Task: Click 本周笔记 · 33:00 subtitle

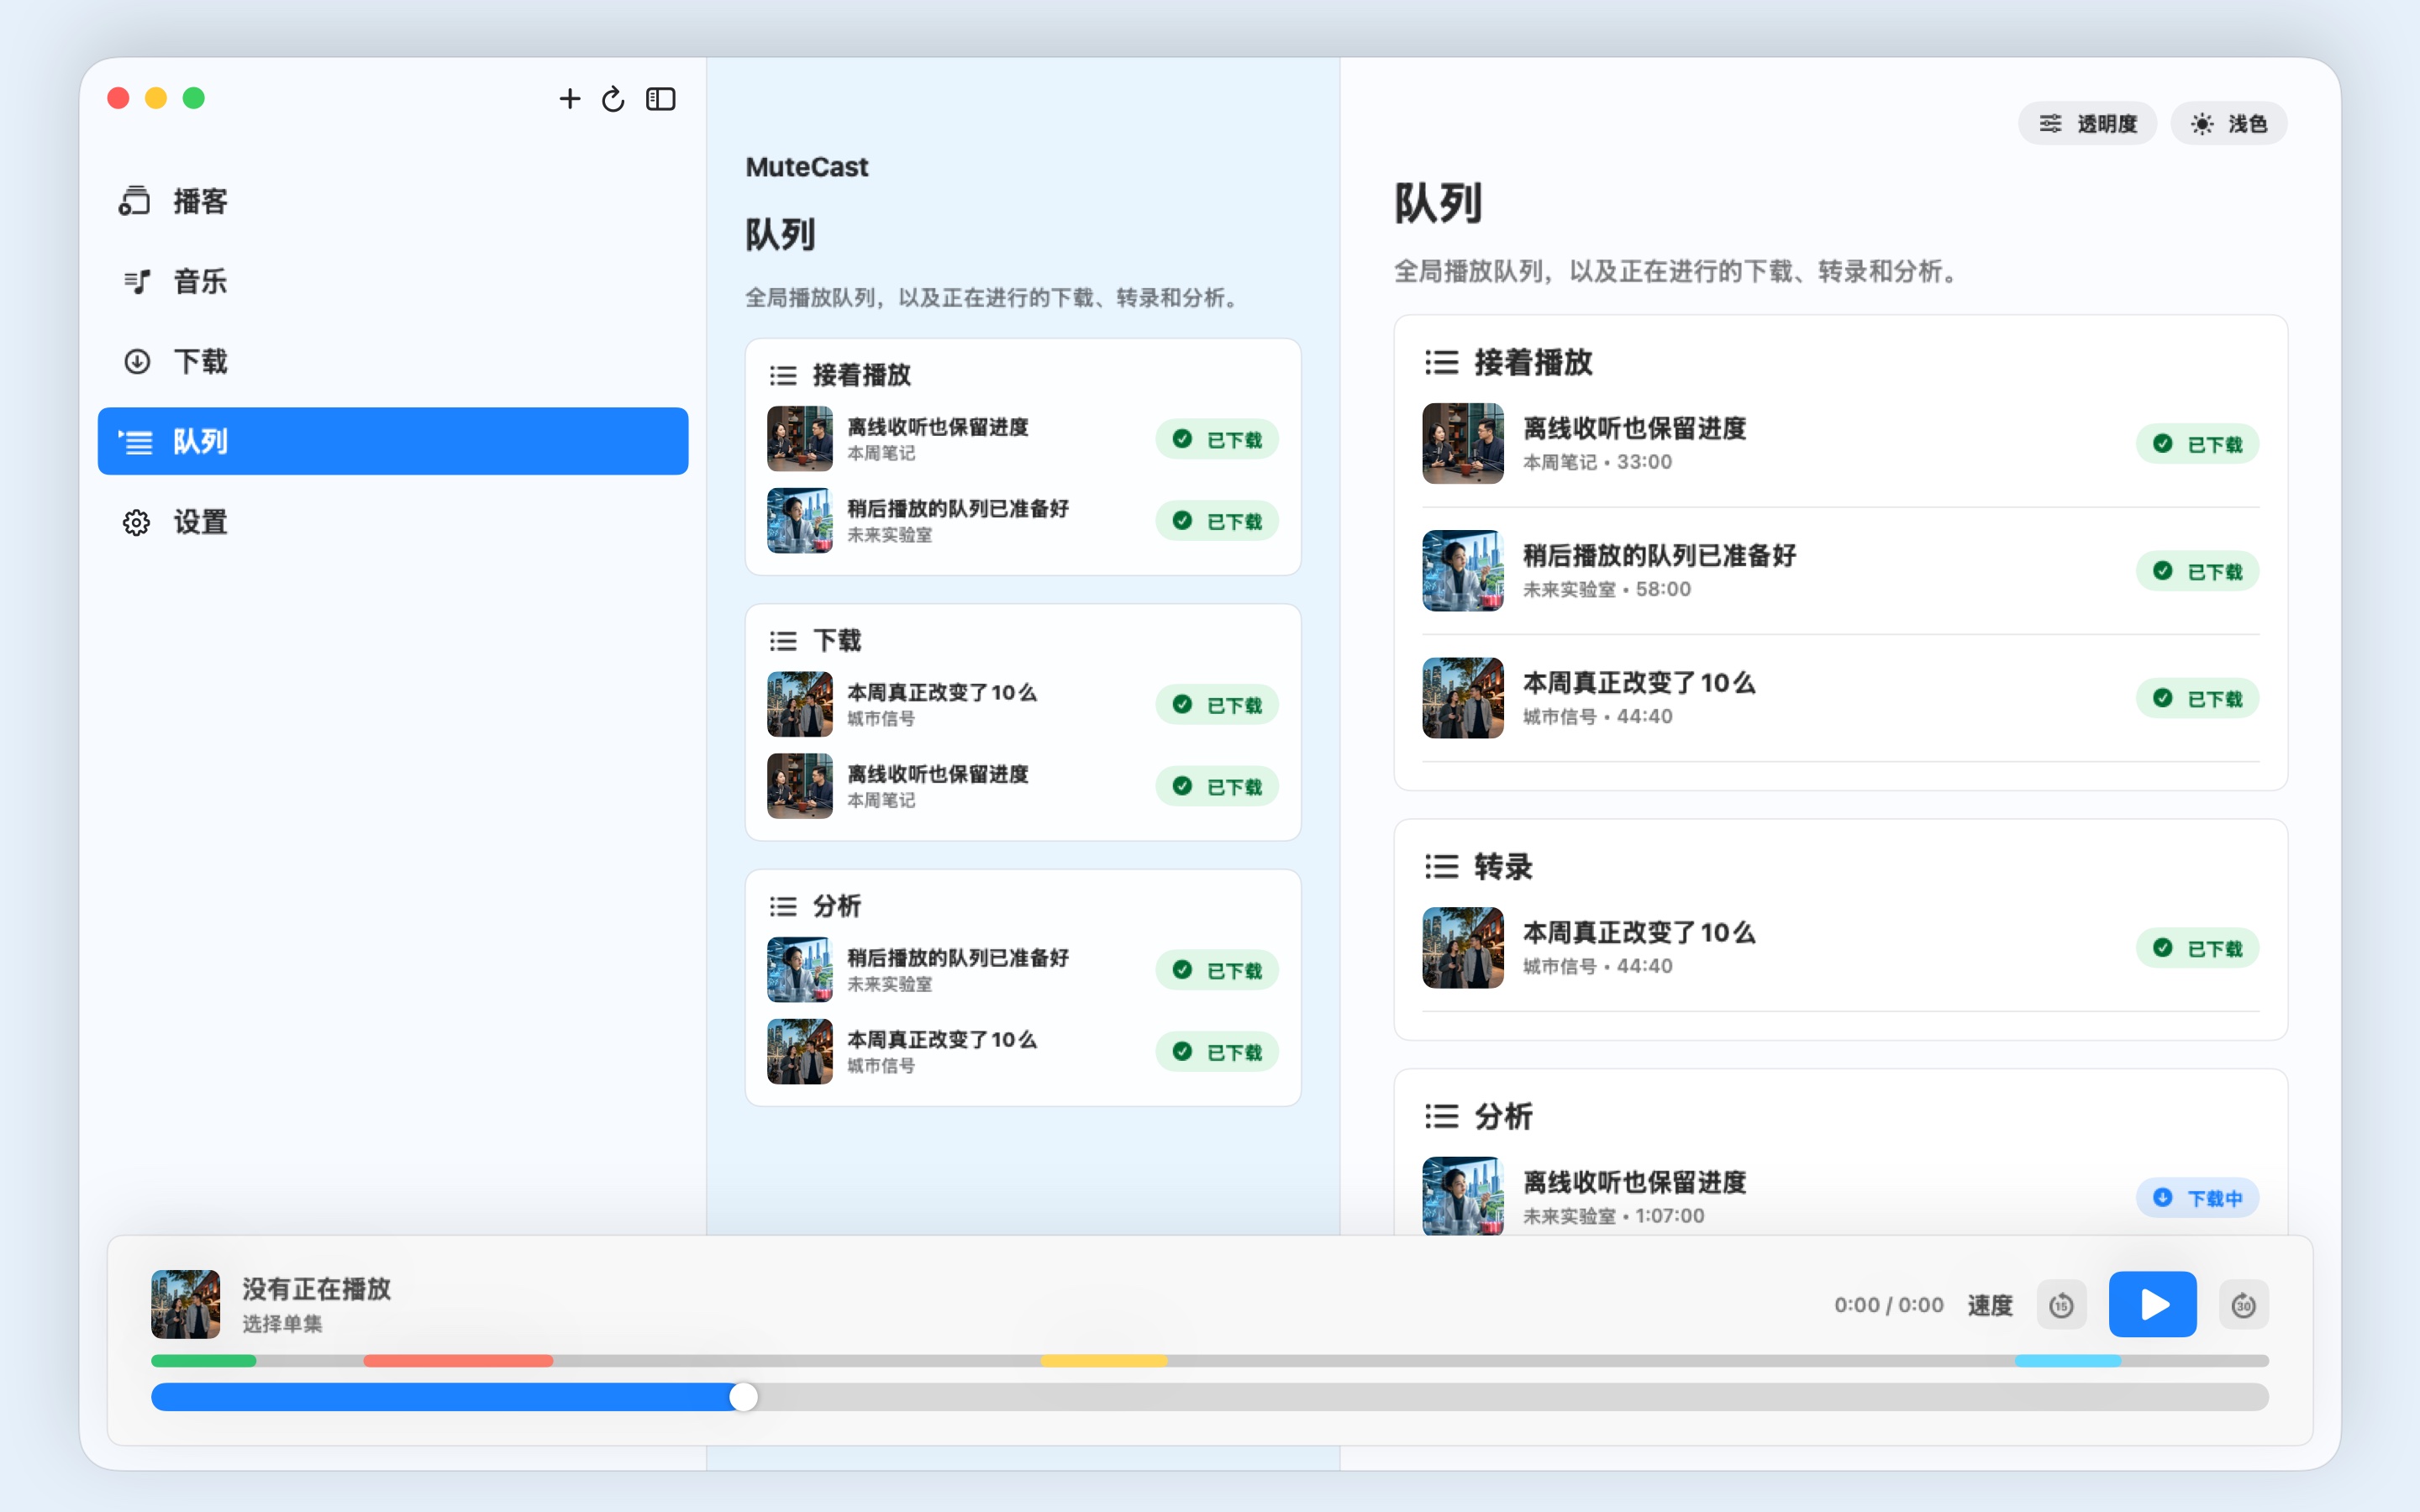Action: (x=1597, y=462)
